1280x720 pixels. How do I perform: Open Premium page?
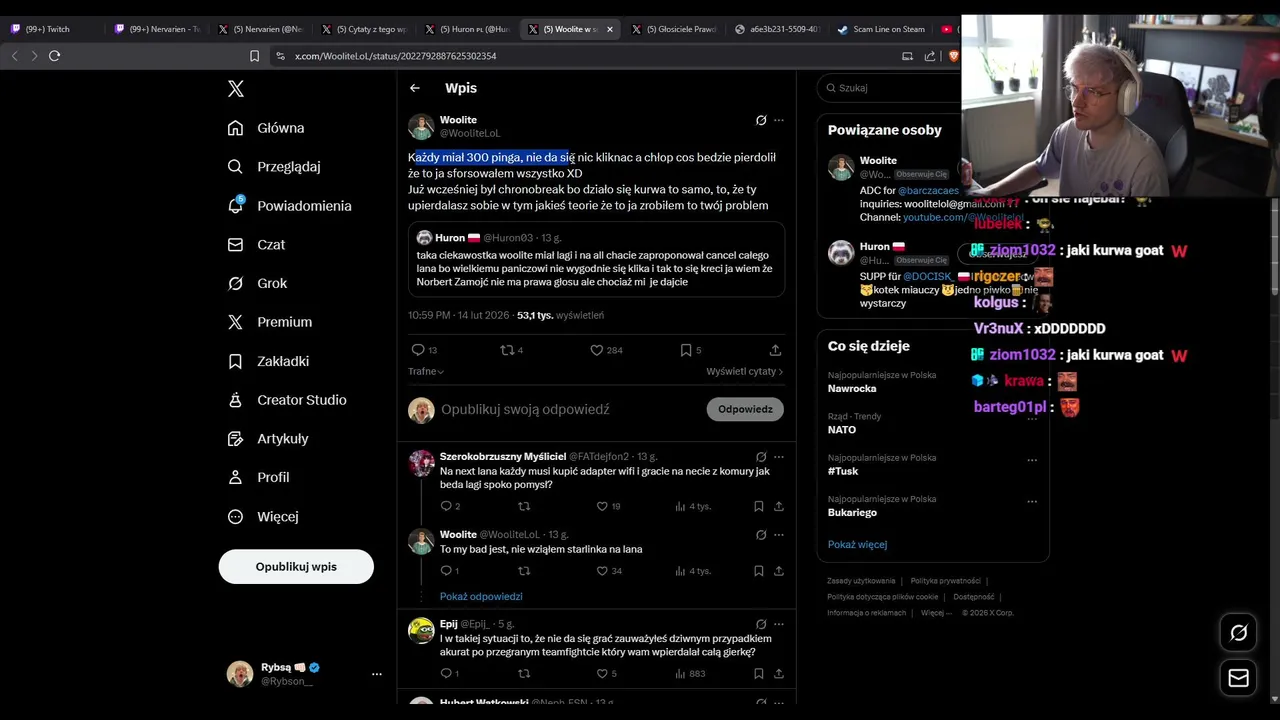tap(270, 322)
